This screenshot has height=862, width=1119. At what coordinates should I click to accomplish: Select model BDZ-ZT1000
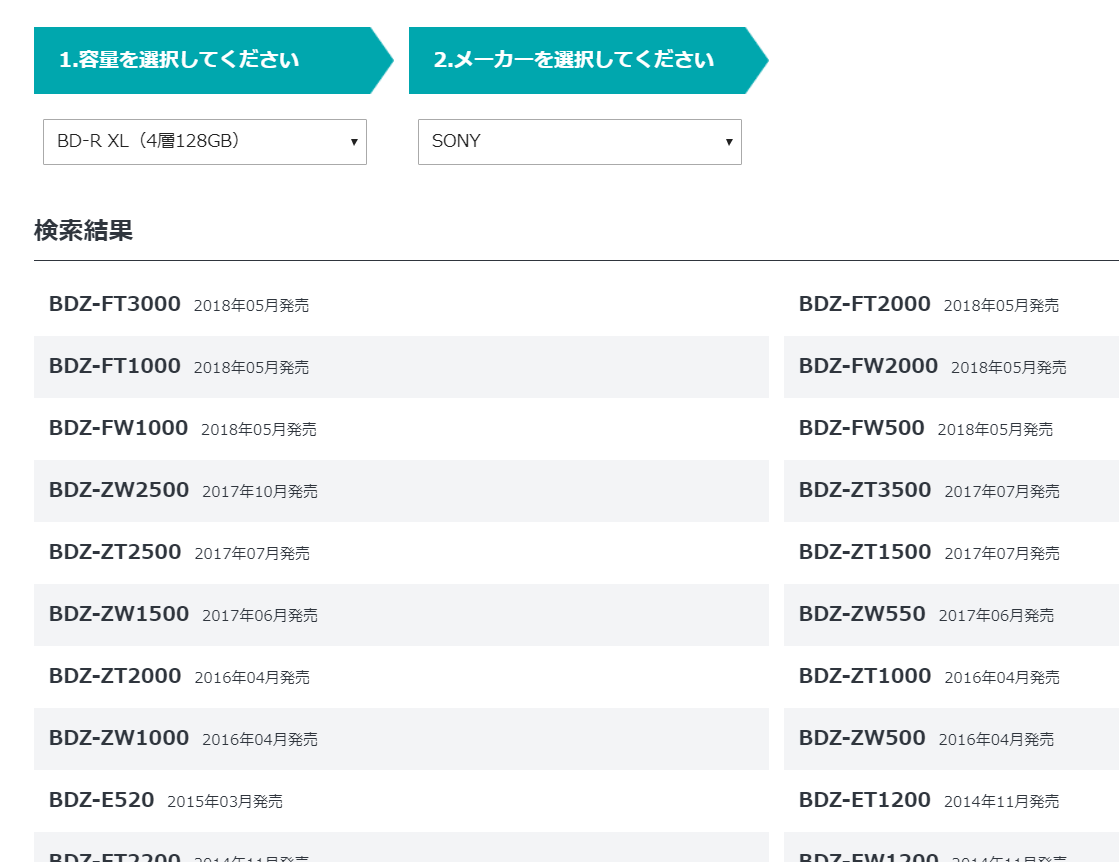pyautogui.click(x=865, y=676)
